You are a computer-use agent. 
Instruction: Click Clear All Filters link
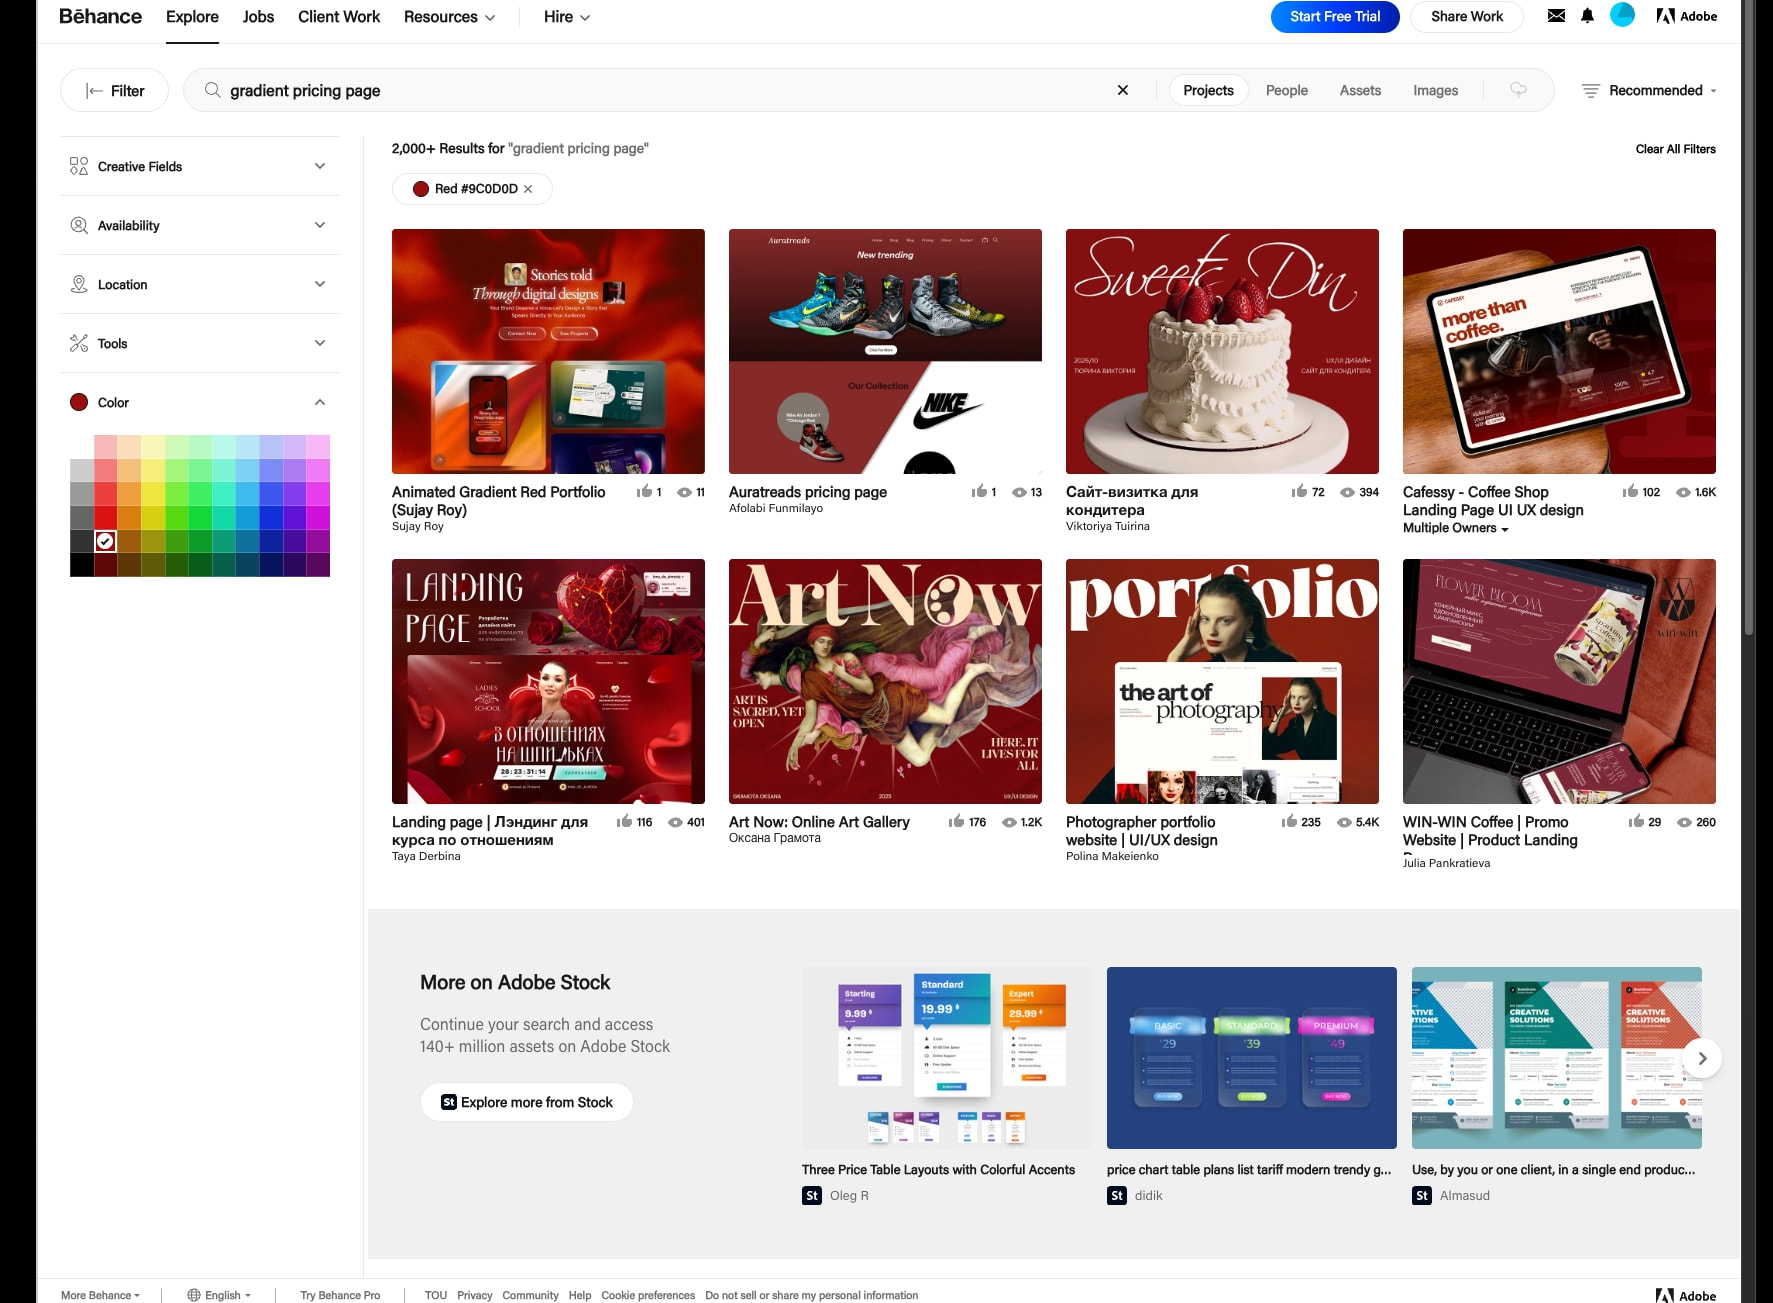point(1675,149)
